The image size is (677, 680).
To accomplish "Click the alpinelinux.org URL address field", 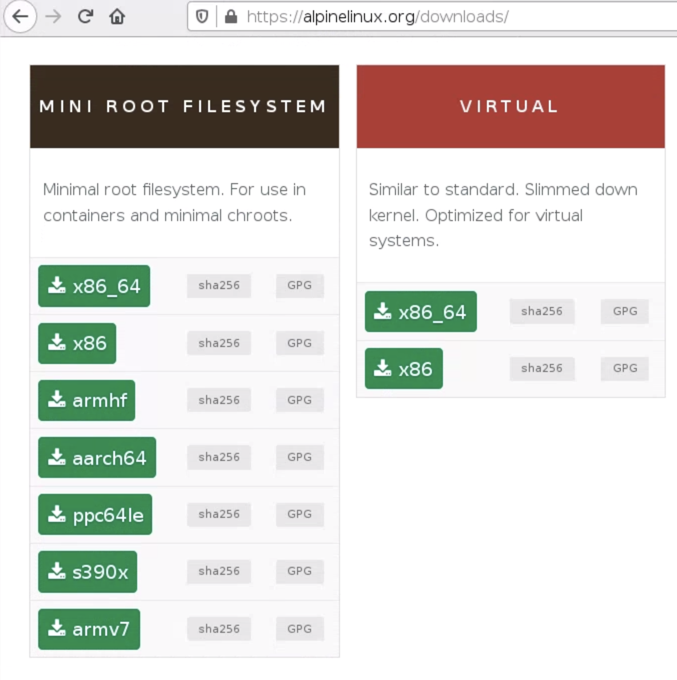I will [x=420, y=17].
